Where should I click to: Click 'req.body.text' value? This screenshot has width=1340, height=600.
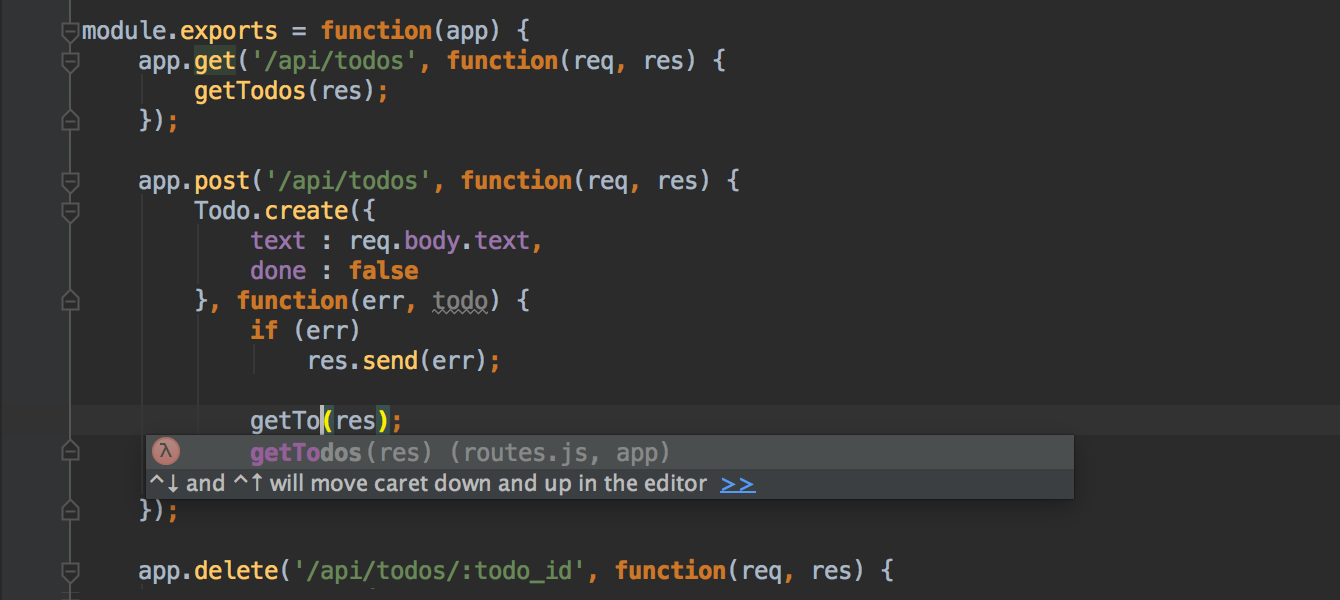pyautogui.click(x=440, y=241)
